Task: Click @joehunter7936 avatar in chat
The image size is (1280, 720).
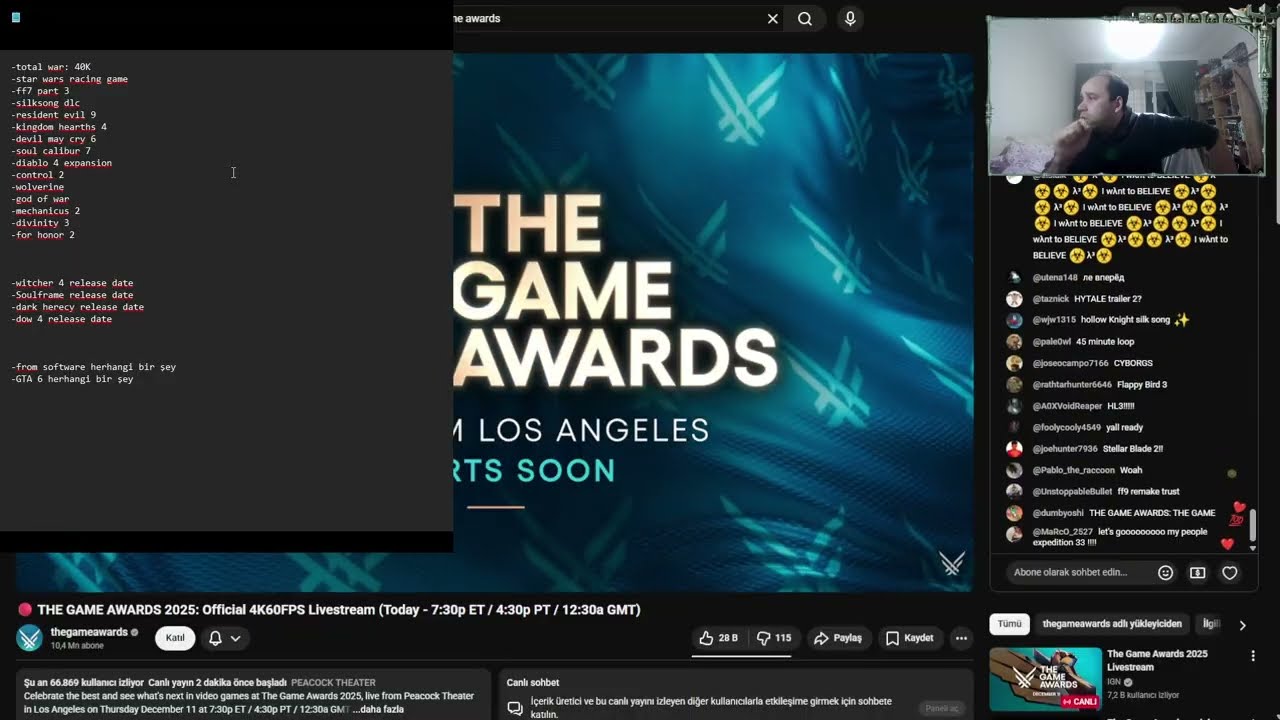Action: click(x=1014, y=449)
